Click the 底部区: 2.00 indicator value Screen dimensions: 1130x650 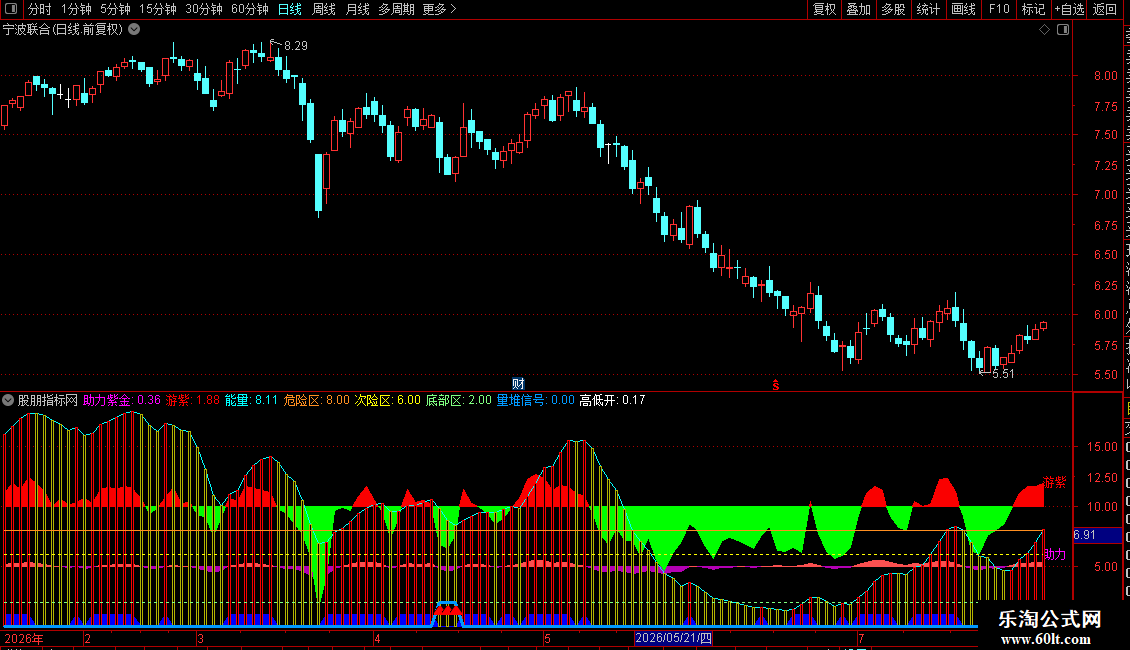pyautogui.click(x=458, y=400)
